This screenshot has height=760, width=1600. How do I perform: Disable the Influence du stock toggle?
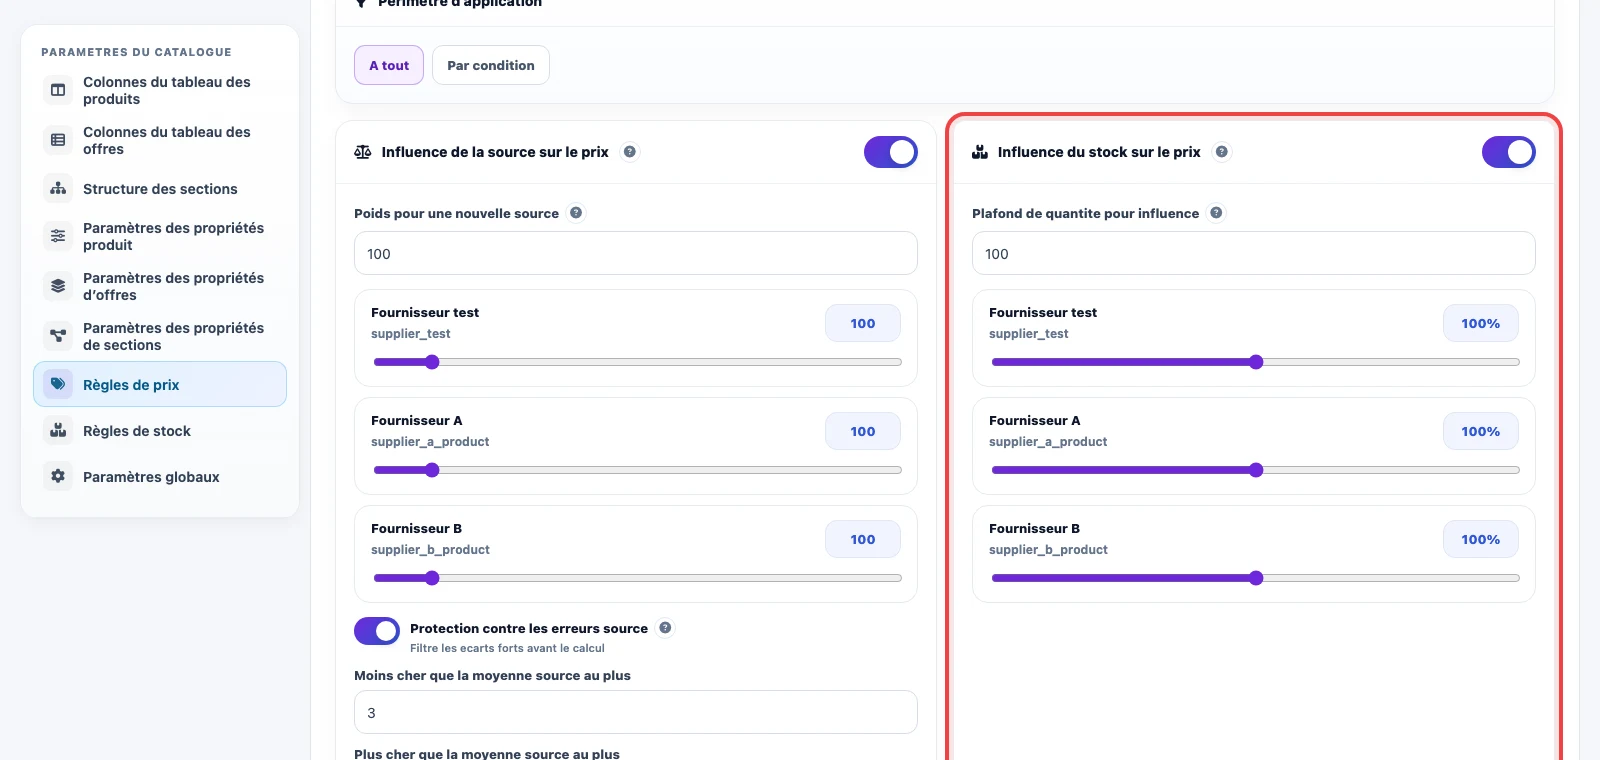pos(1509,152)
